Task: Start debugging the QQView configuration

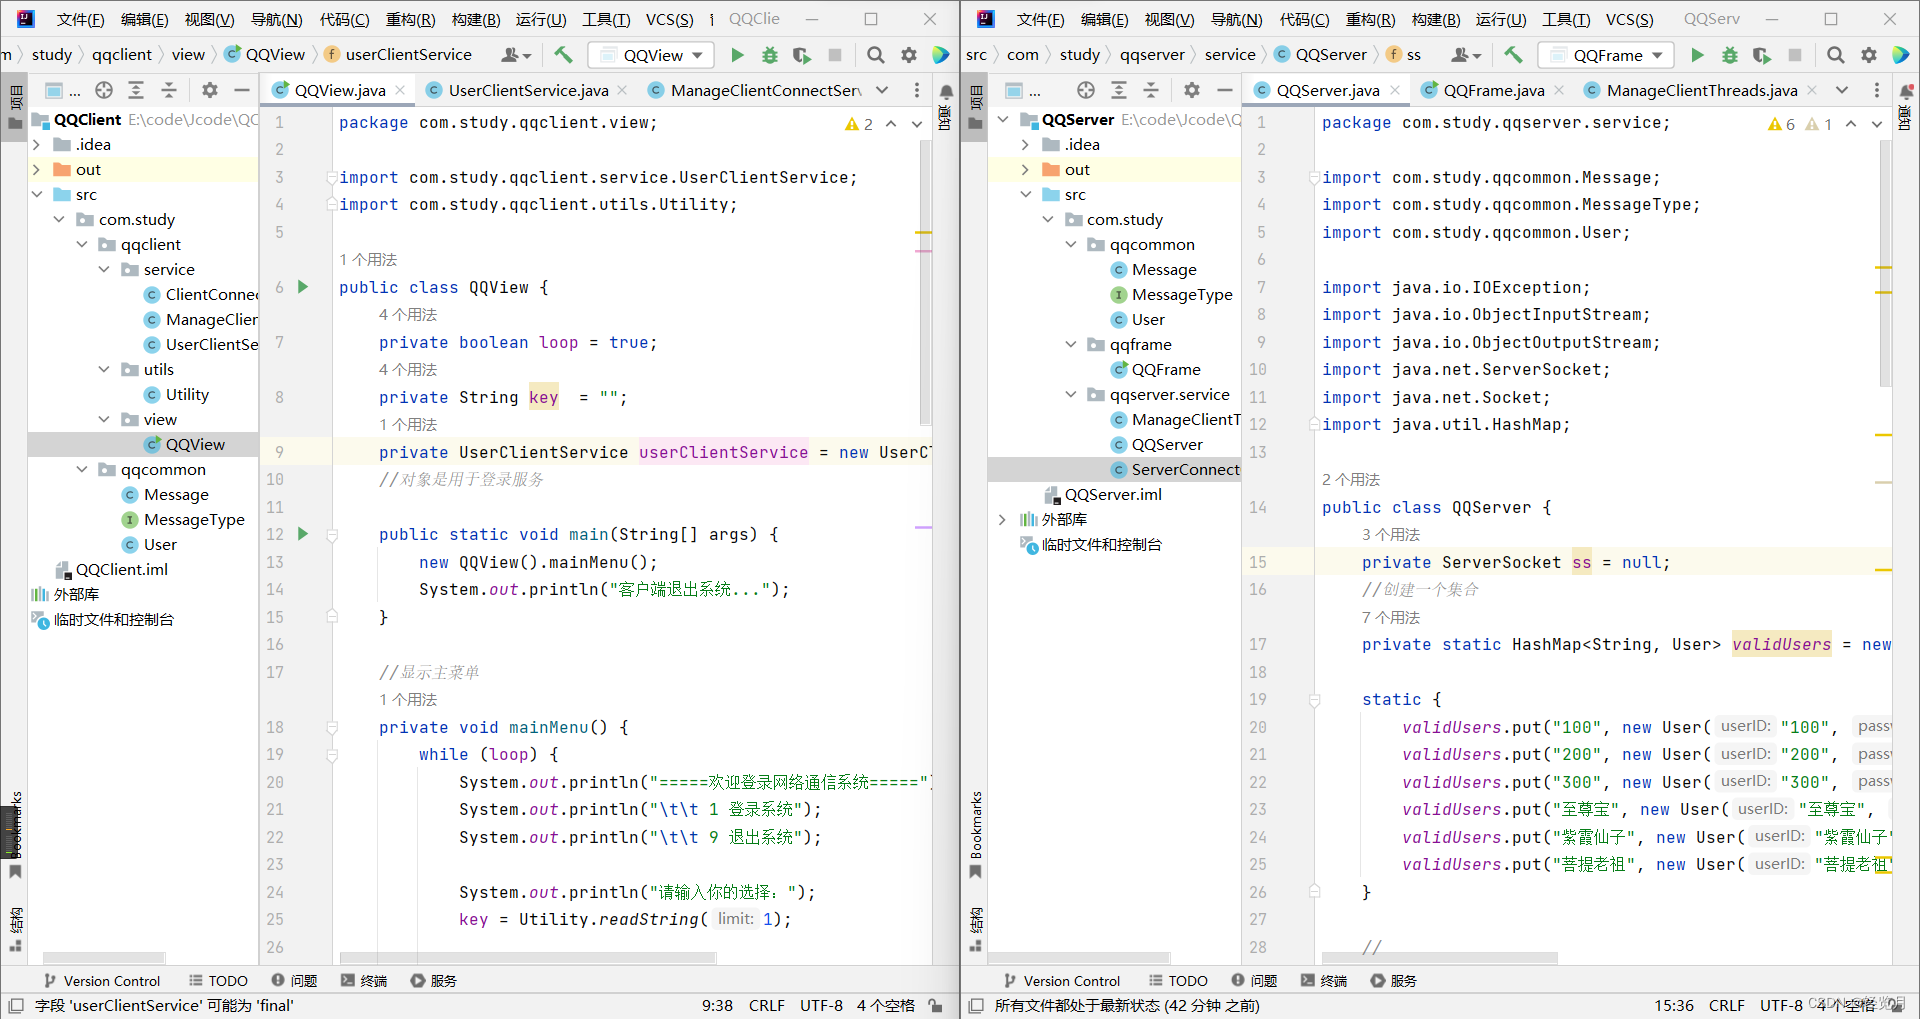Action: pyautogui.click(x=769, y=55)
